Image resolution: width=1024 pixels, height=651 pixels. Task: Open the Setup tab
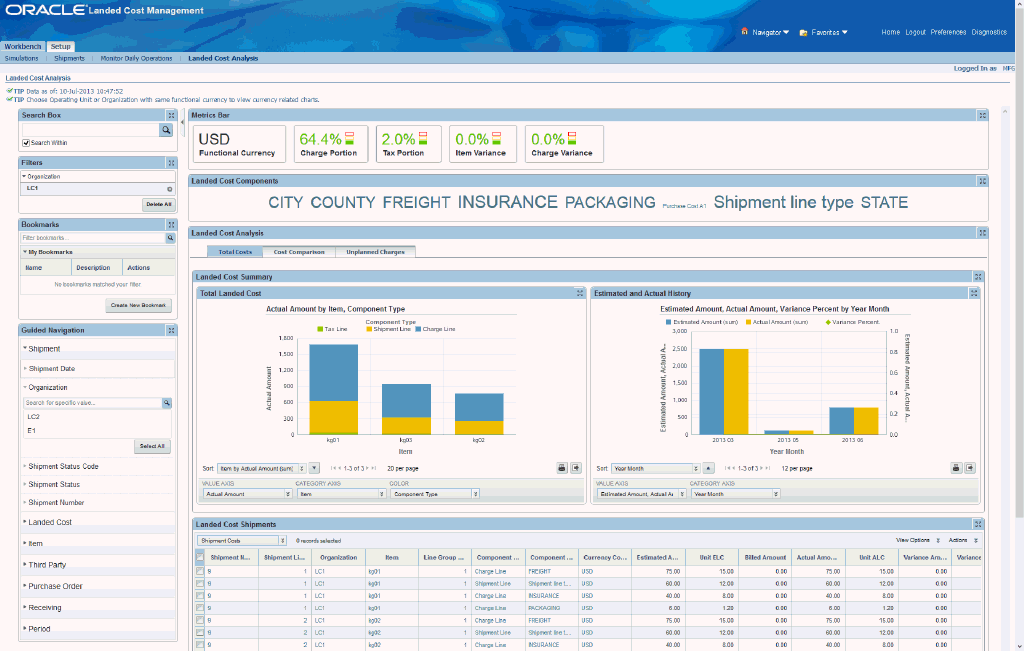coord(61,46)
